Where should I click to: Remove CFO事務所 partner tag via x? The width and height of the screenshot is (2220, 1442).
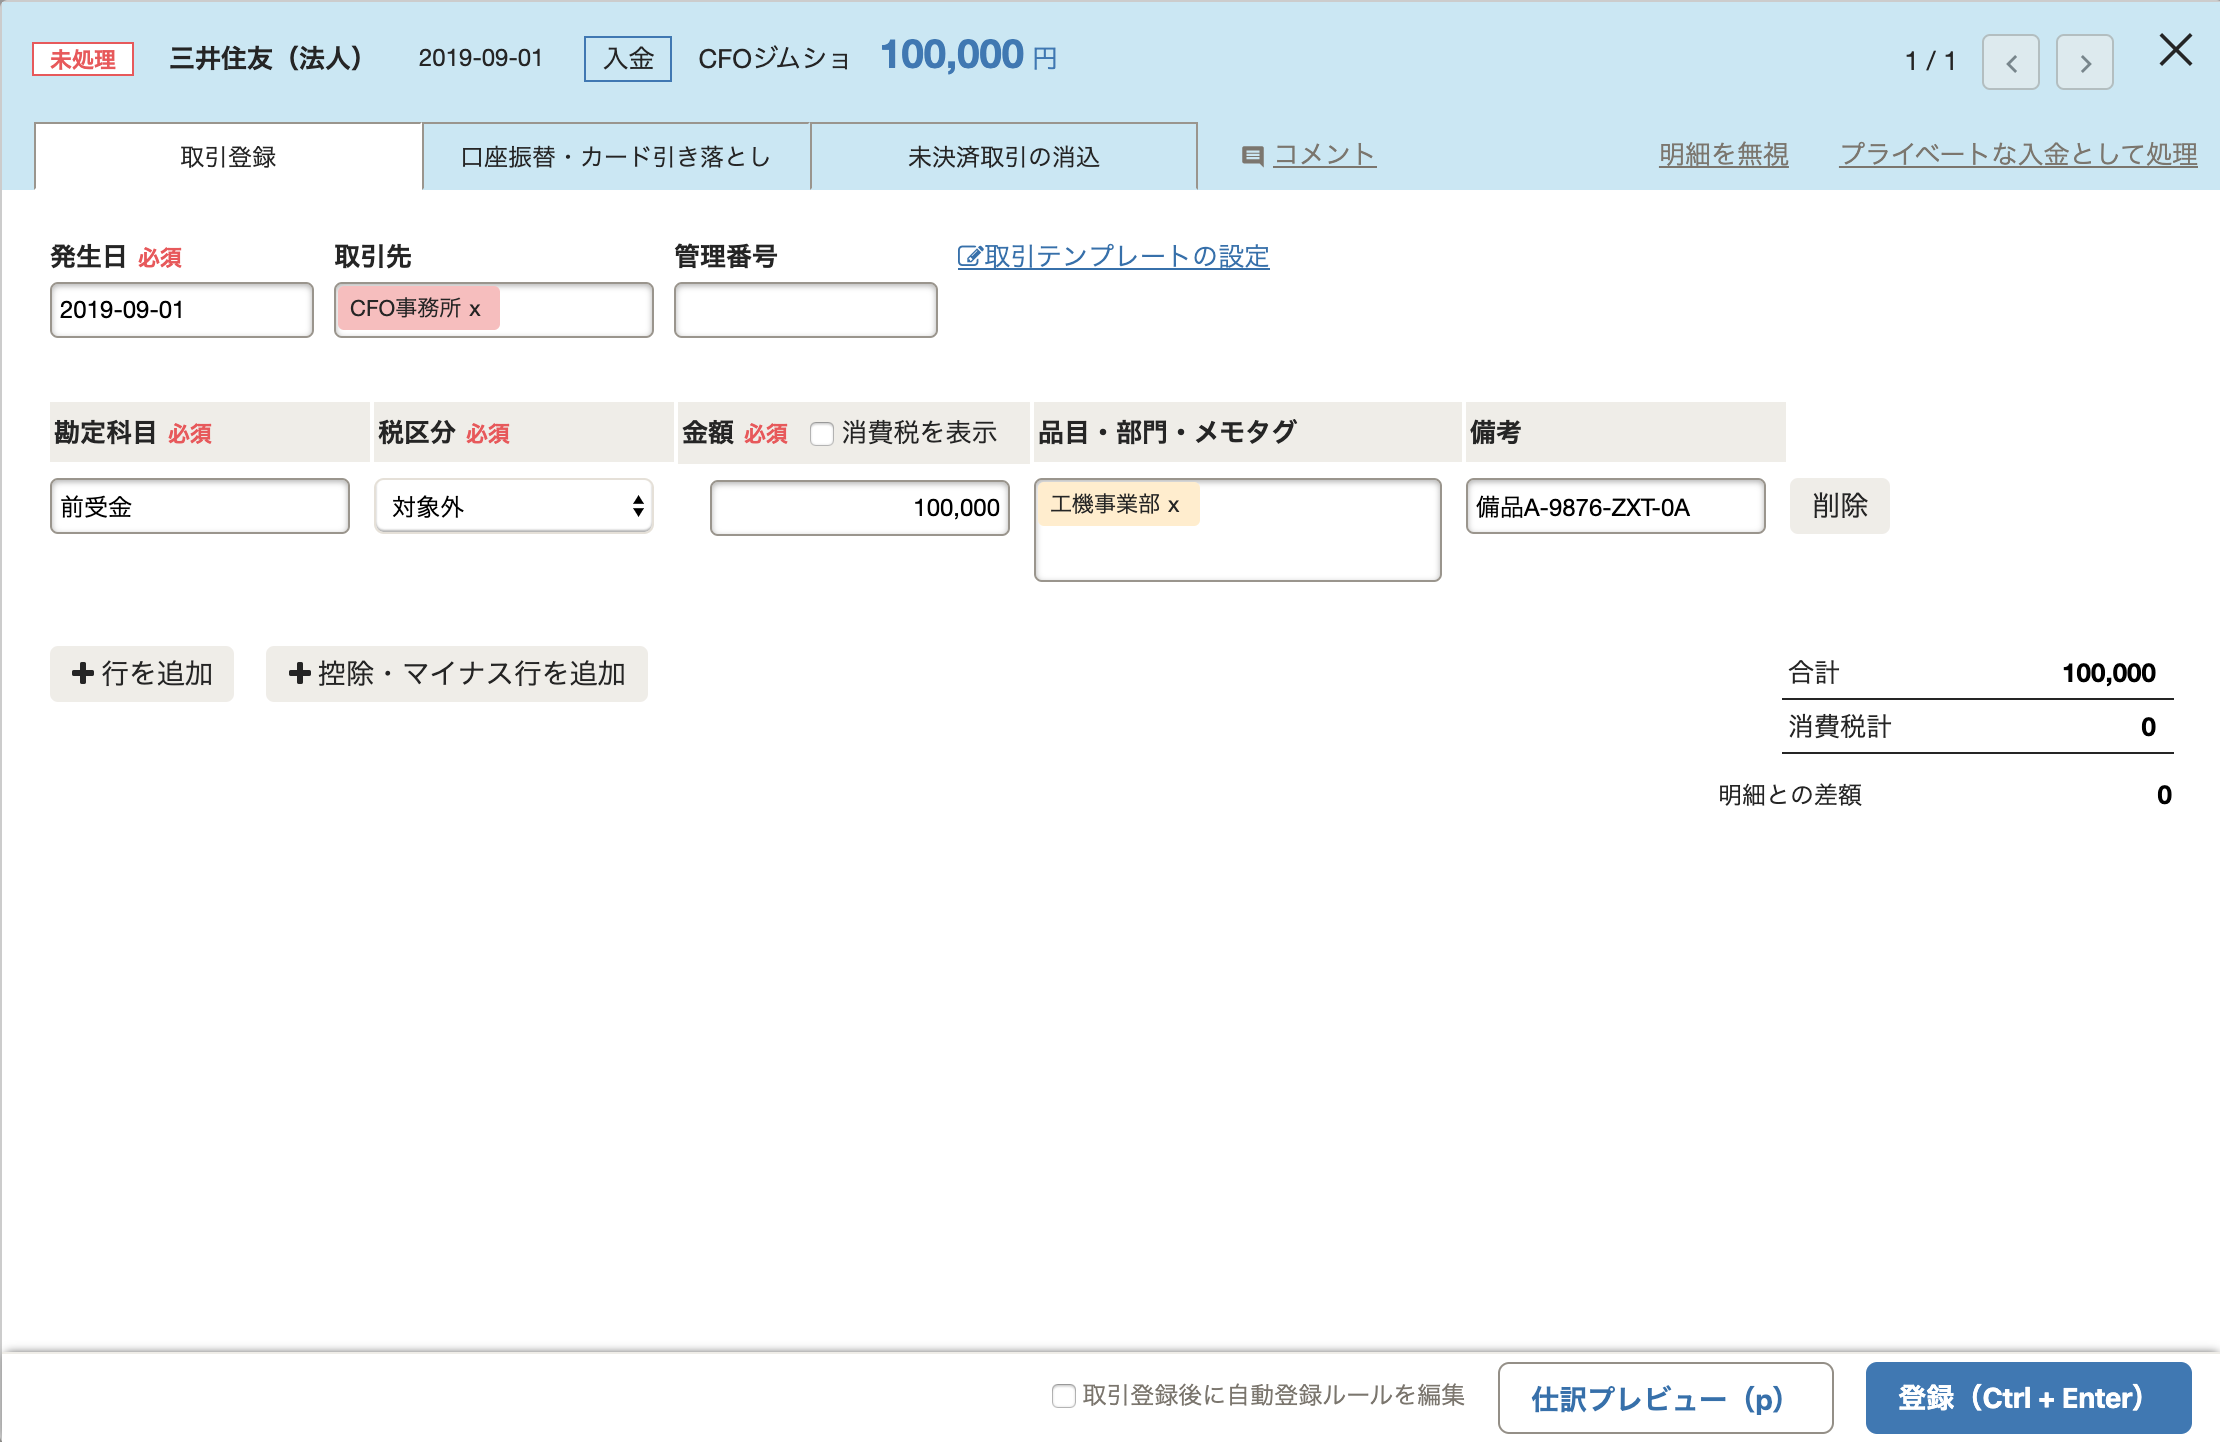pyautogui.click(x=475, y=309)
